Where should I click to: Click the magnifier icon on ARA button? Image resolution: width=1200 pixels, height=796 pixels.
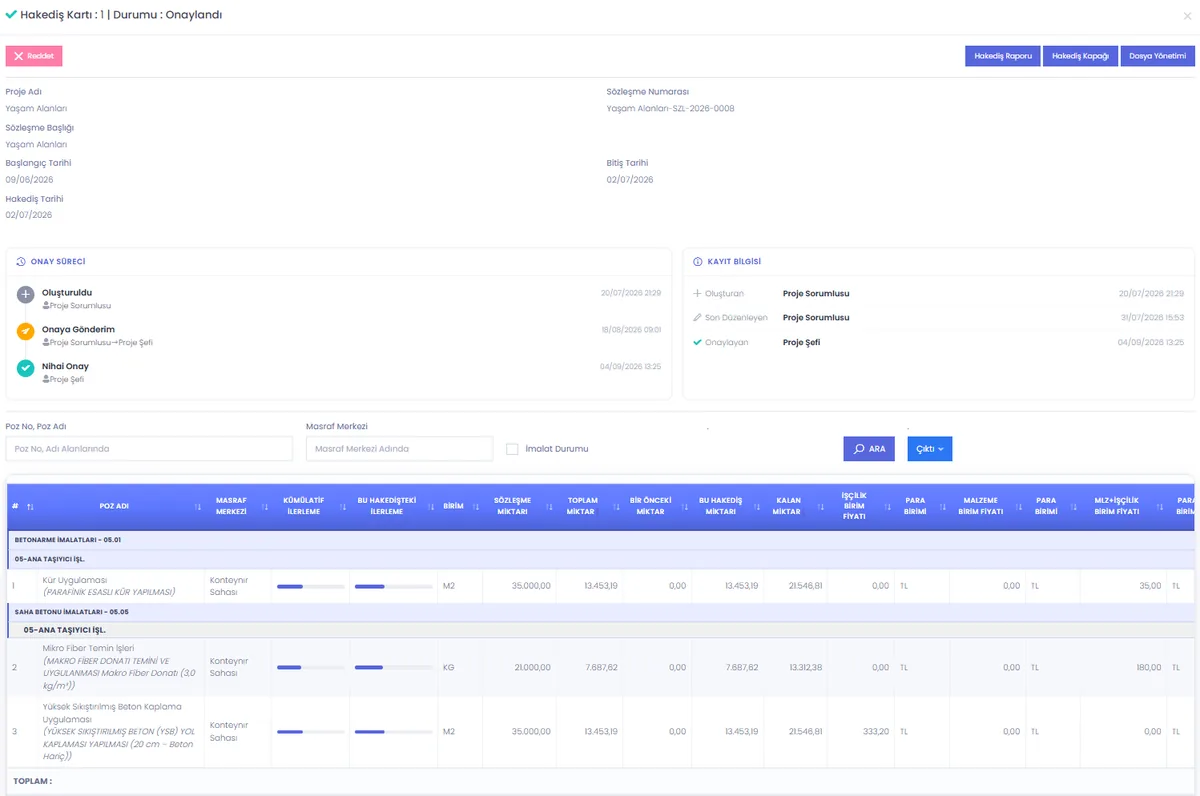tap(859, 449)
